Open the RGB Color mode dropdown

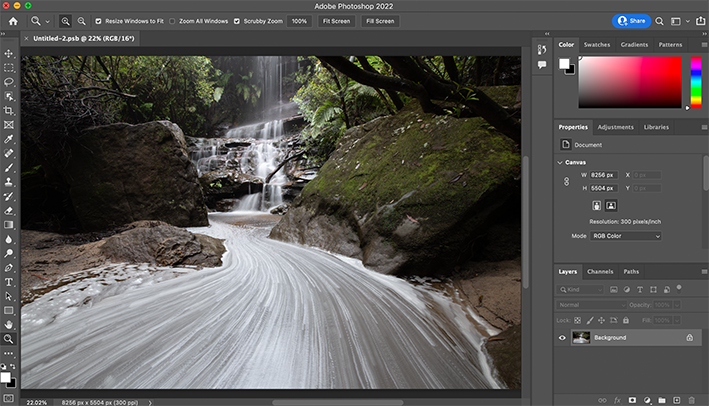point(625,236)
